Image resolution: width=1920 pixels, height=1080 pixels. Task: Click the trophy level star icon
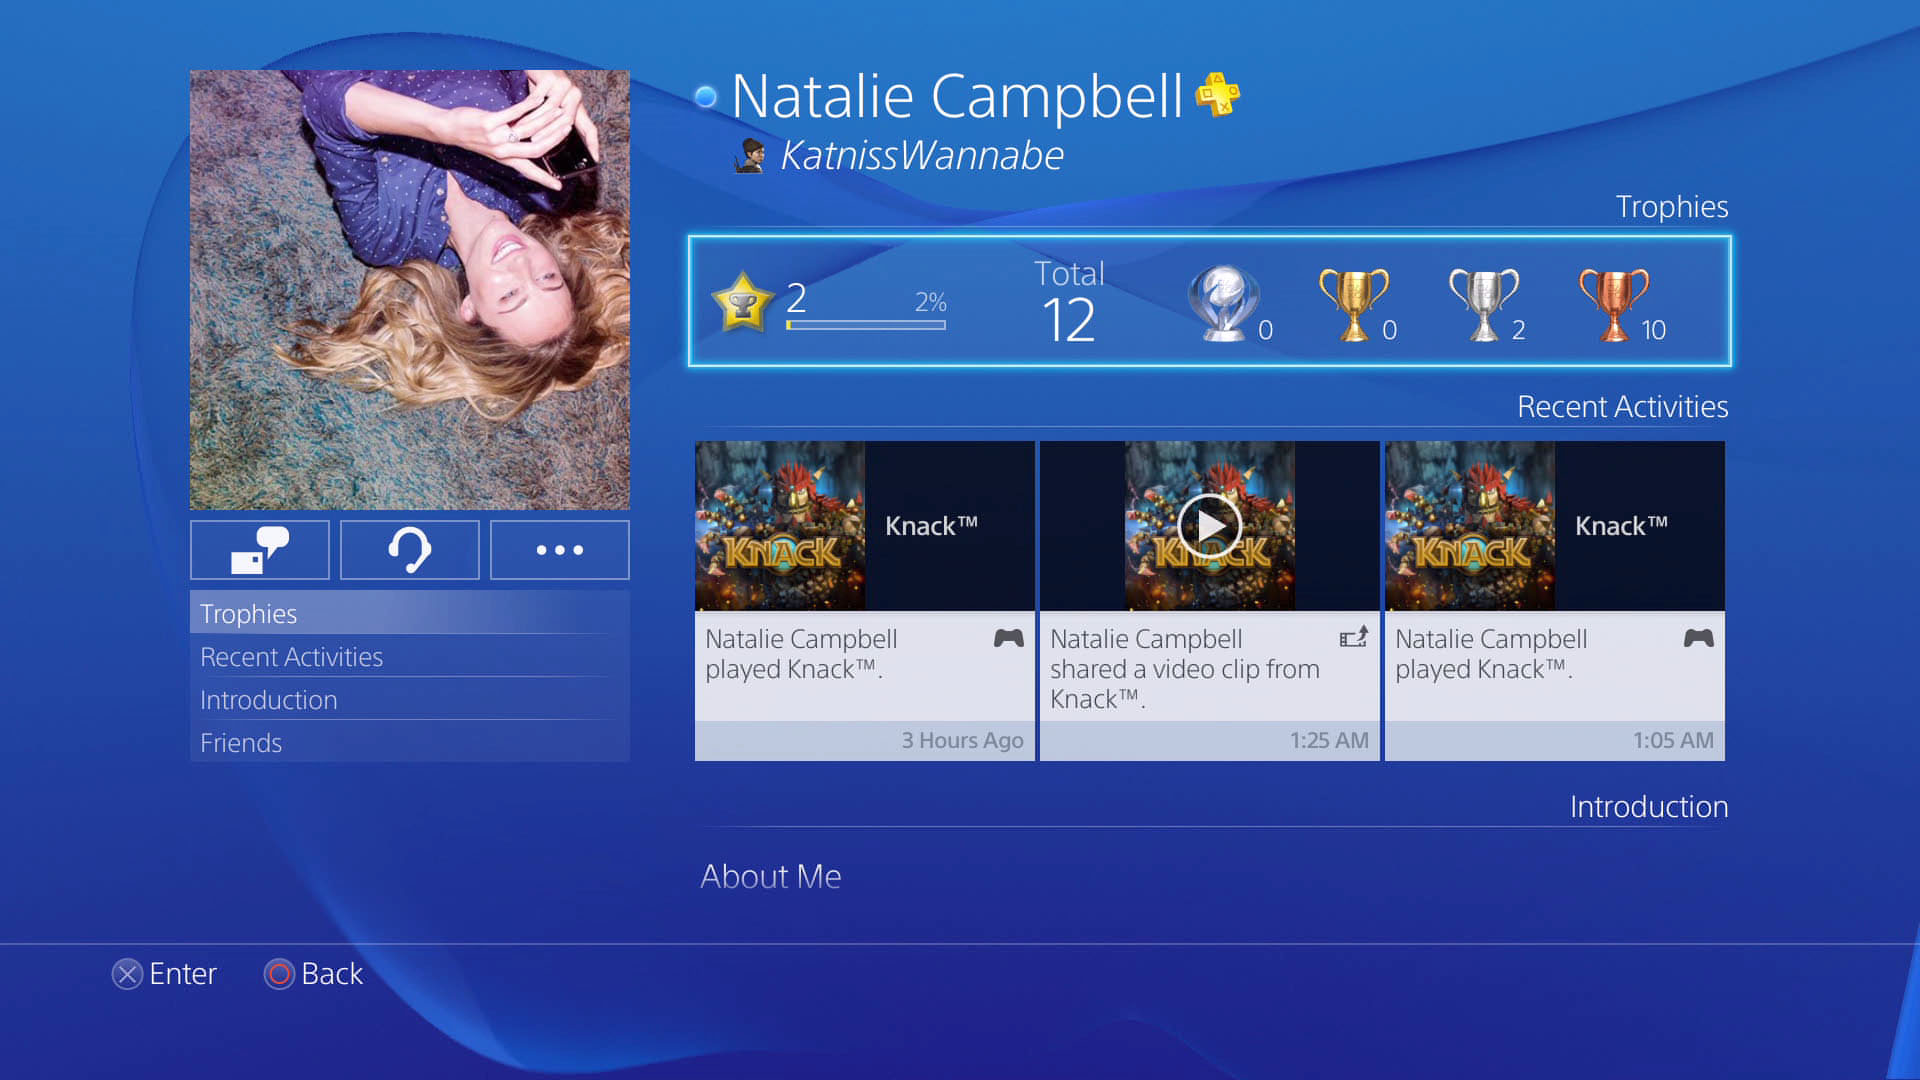click(742, 302)
